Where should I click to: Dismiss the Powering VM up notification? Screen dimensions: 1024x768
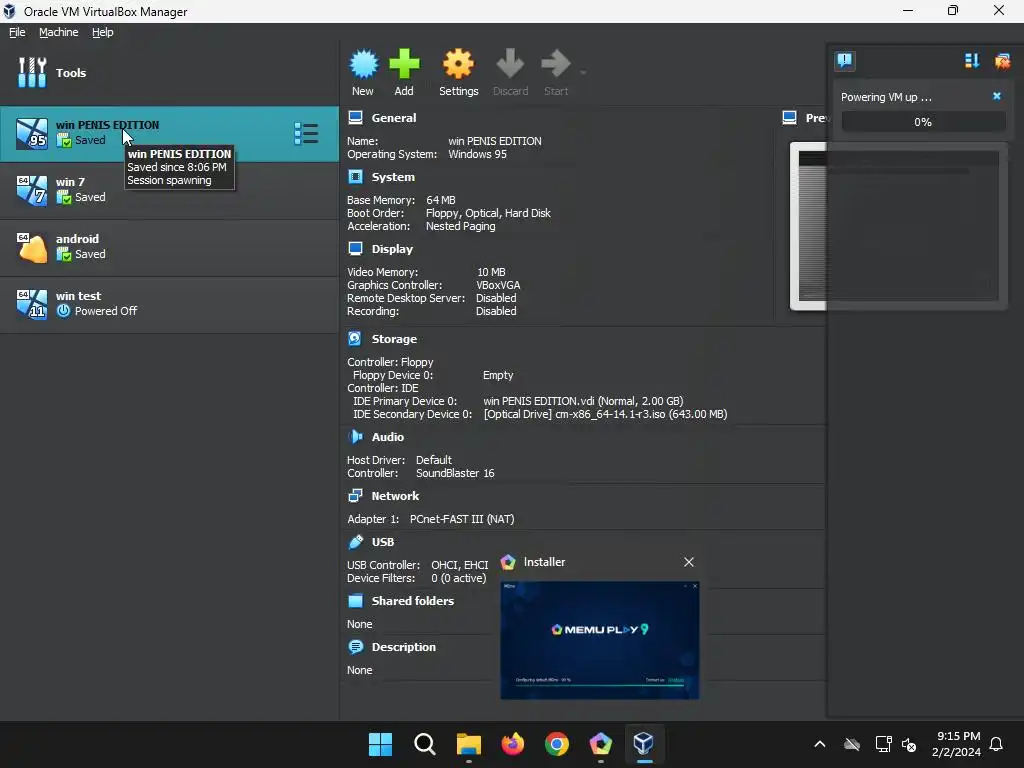[x=997, y=96]
